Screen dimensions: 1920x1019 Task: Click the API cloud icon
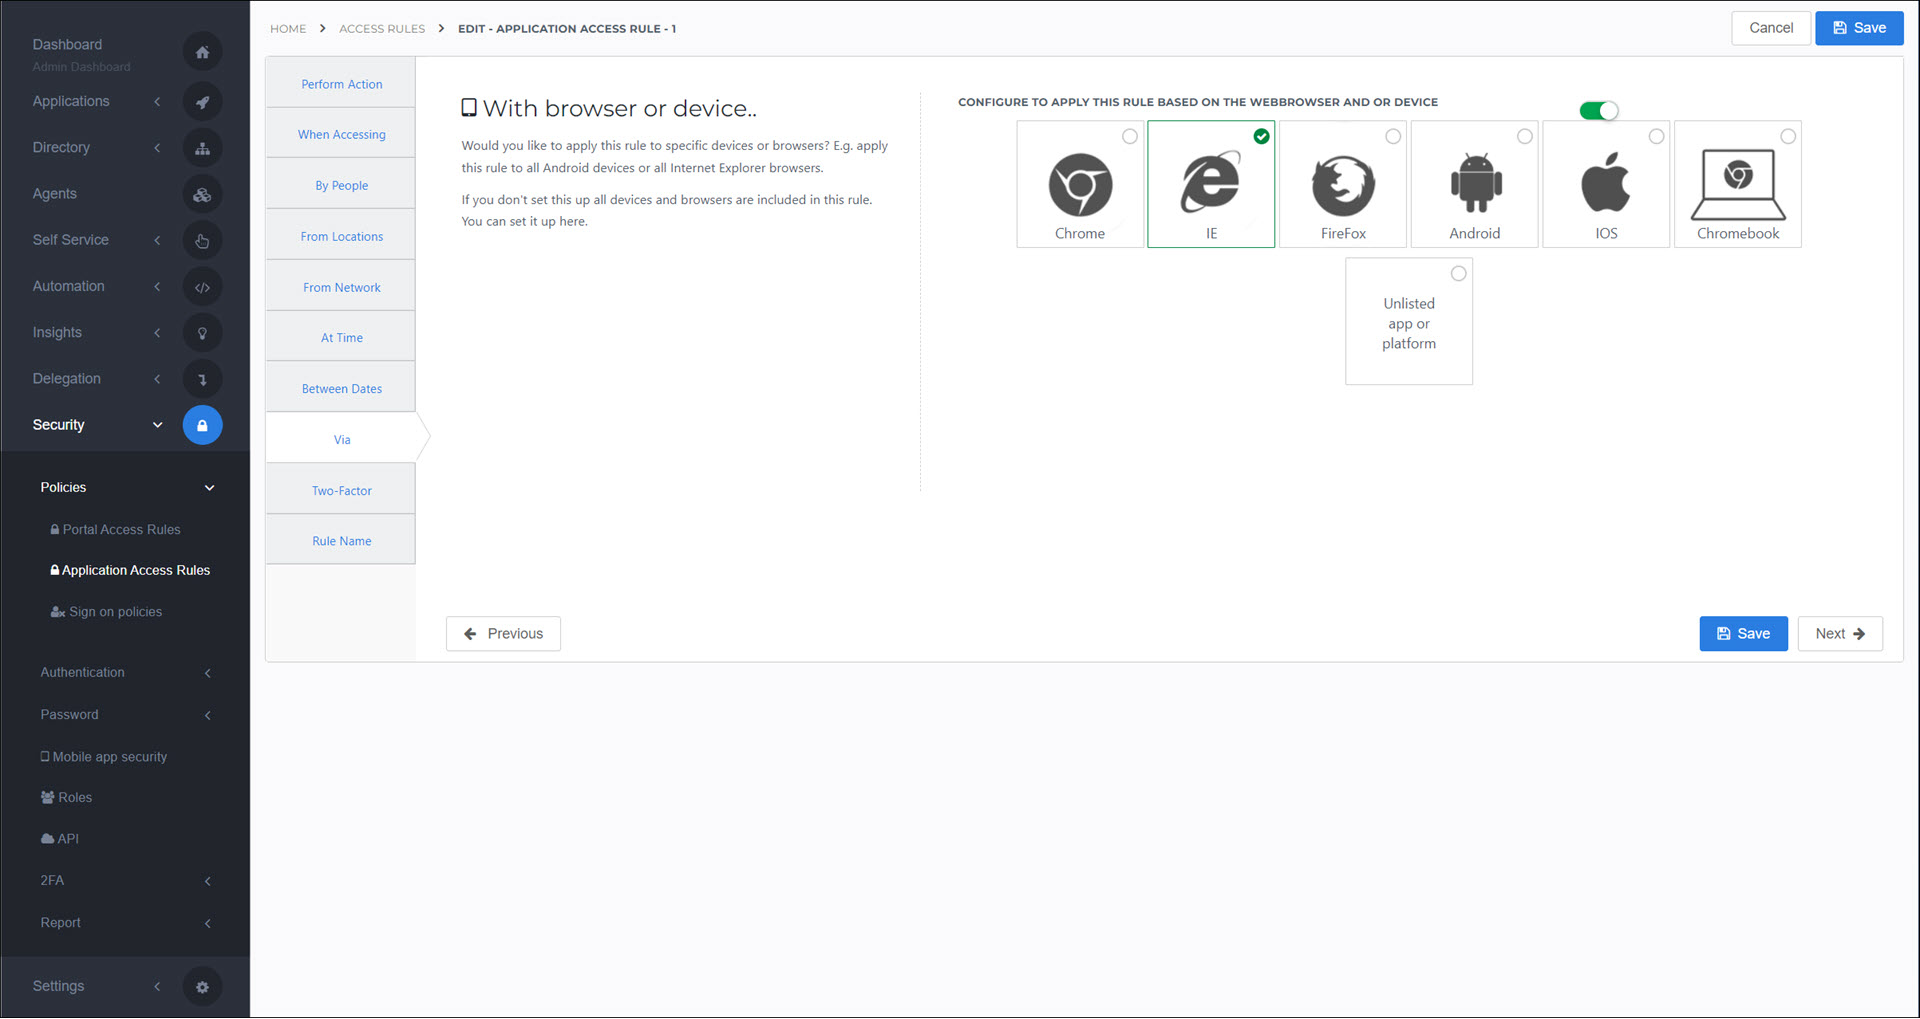click(47, 839)
